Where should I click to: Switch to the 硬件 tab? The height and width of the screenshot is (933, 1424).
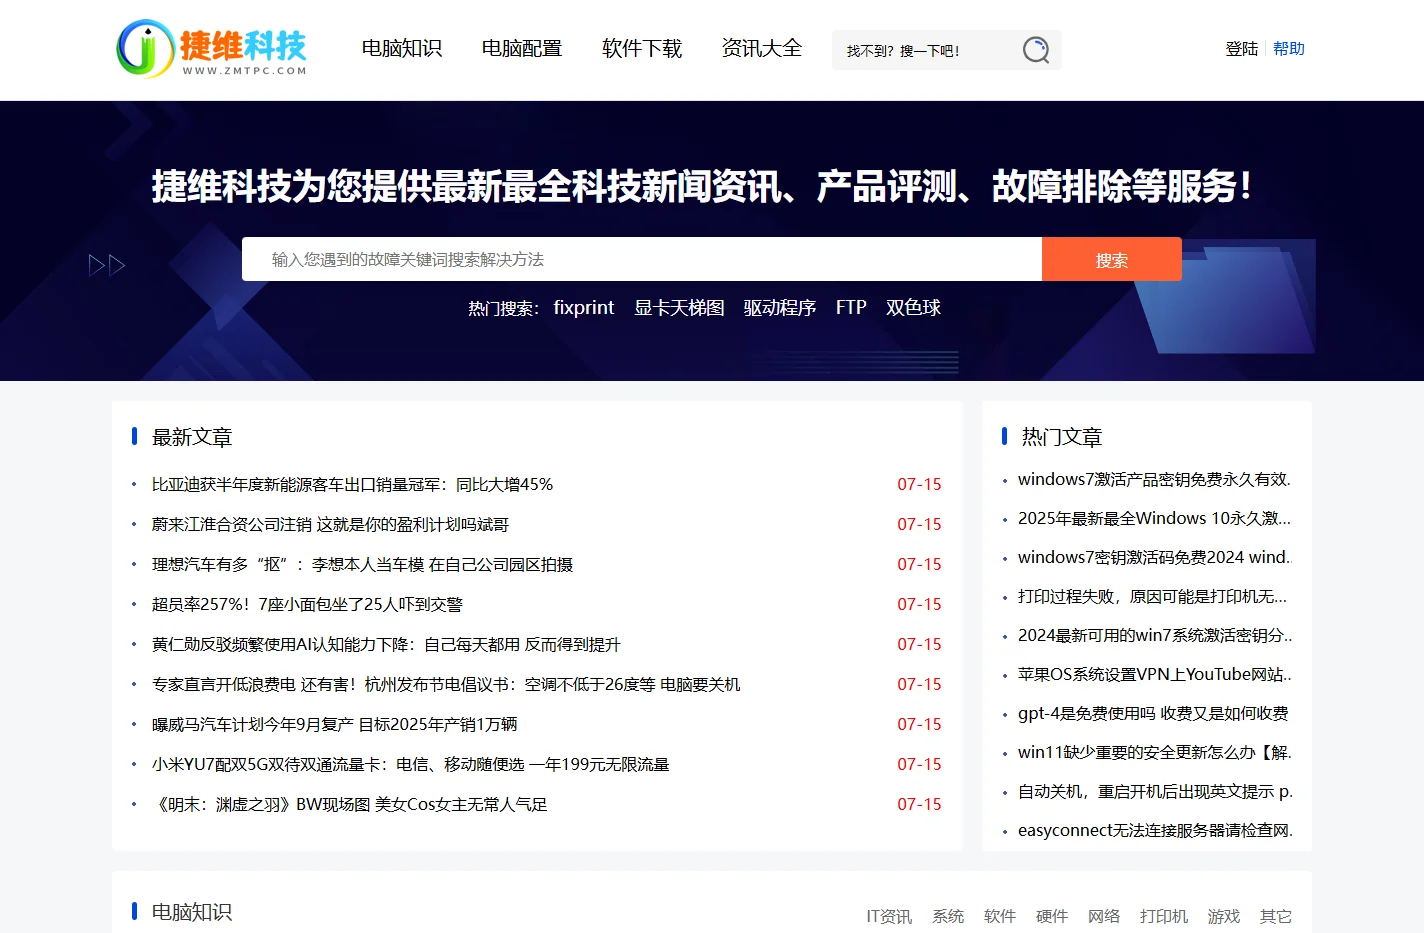(x=1052, y=916)
